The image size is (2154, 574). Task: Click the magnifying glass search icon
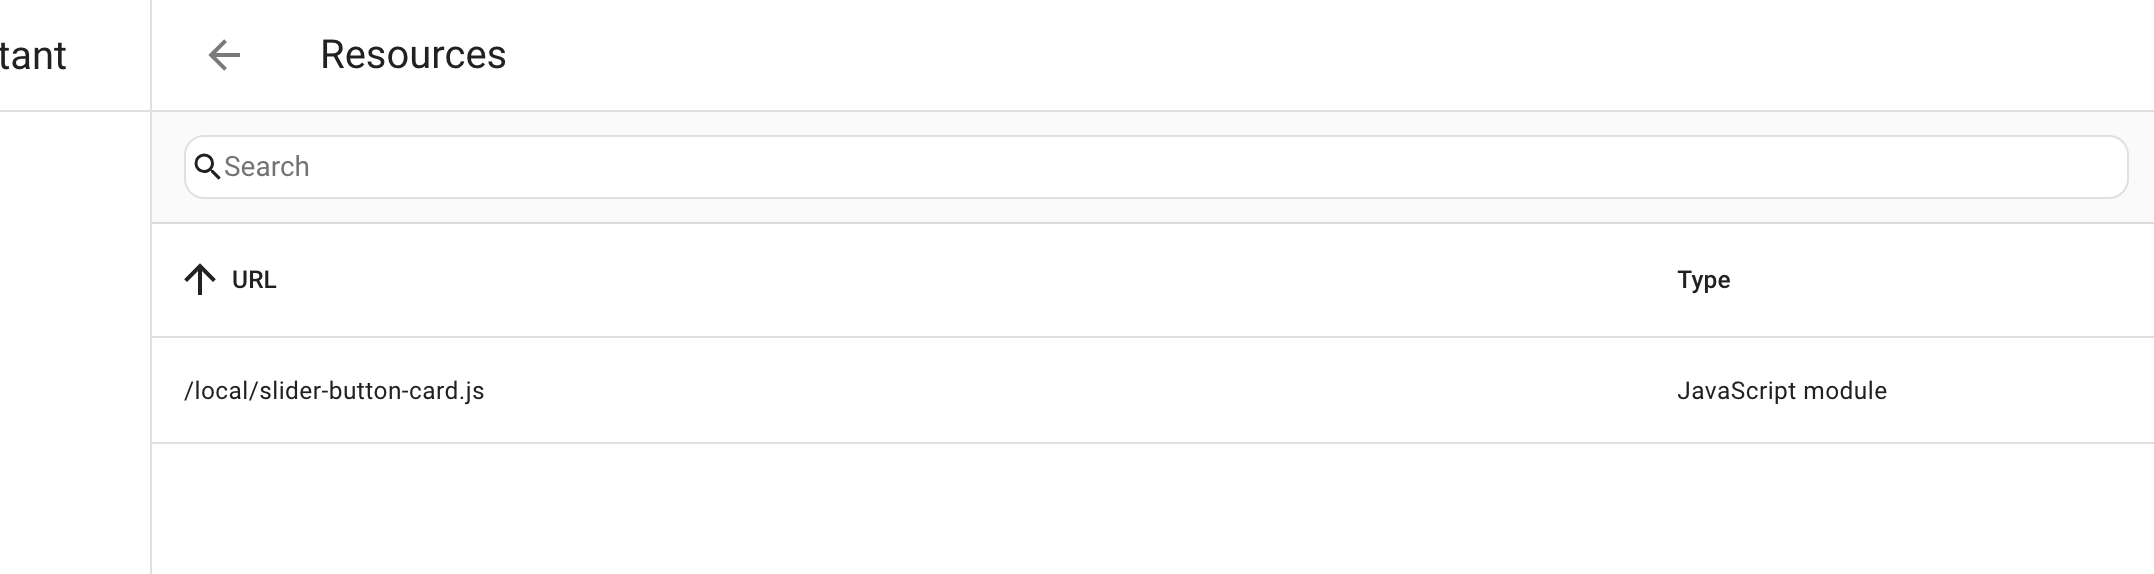coord(207,167)
